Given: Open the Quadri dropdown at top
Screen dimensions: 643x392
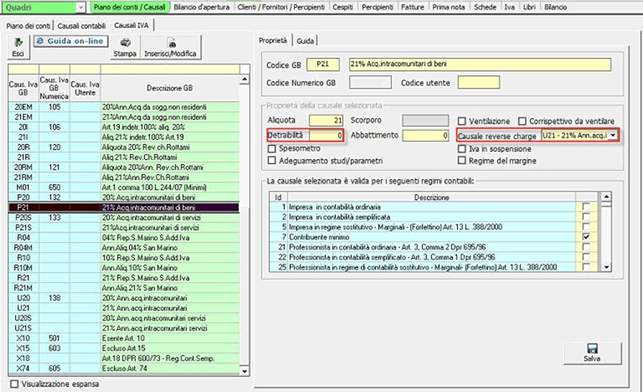Looking at the screenshot, I should coord(81,7).
